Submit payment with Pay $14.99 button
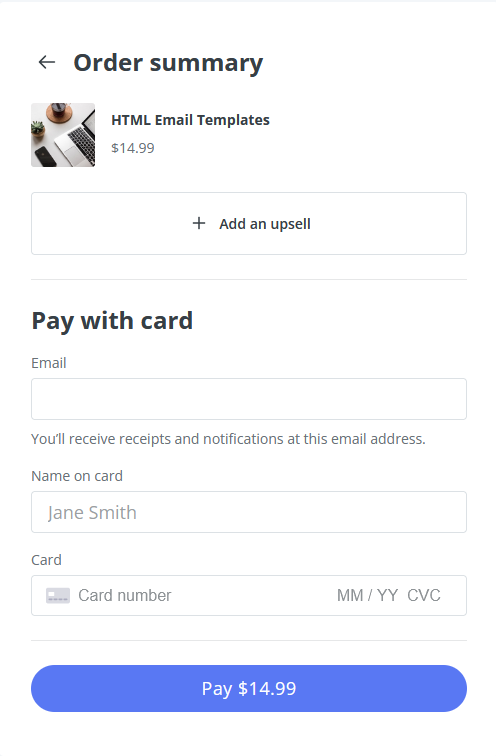The height and width of the screenshot is (756, 496). tap(249, 688)
